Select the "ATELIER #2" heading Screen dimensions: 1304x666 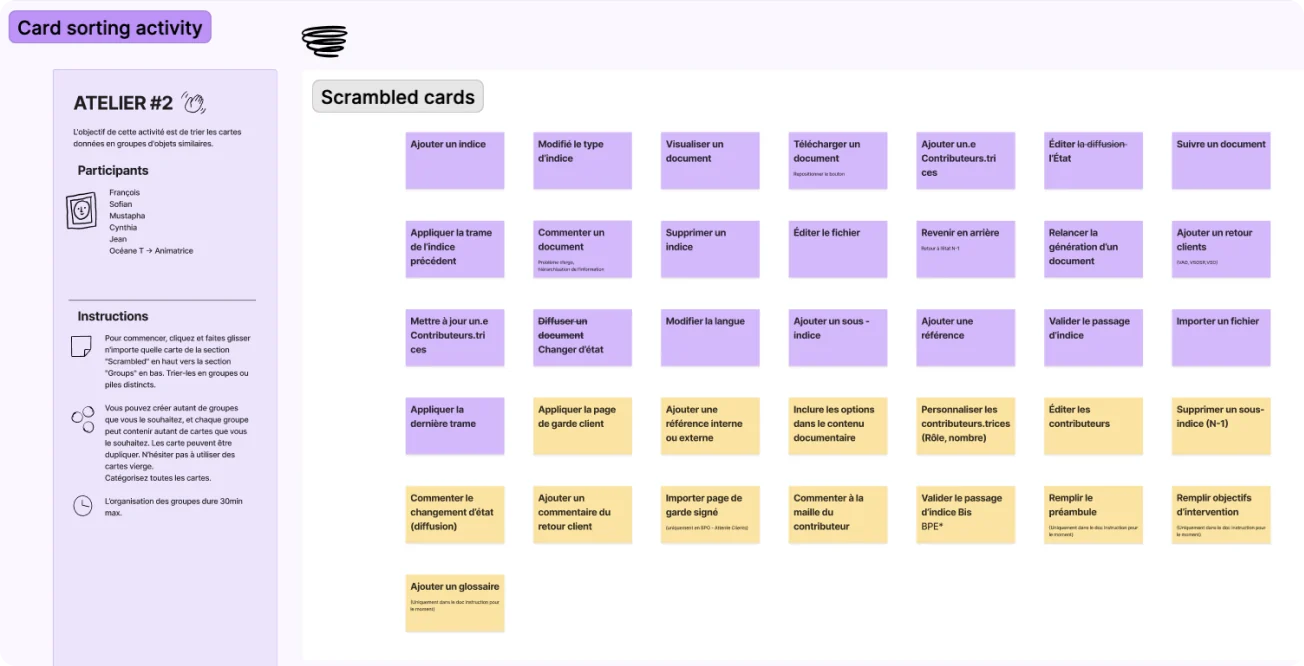pyautogui.click(x=123, y=103)
